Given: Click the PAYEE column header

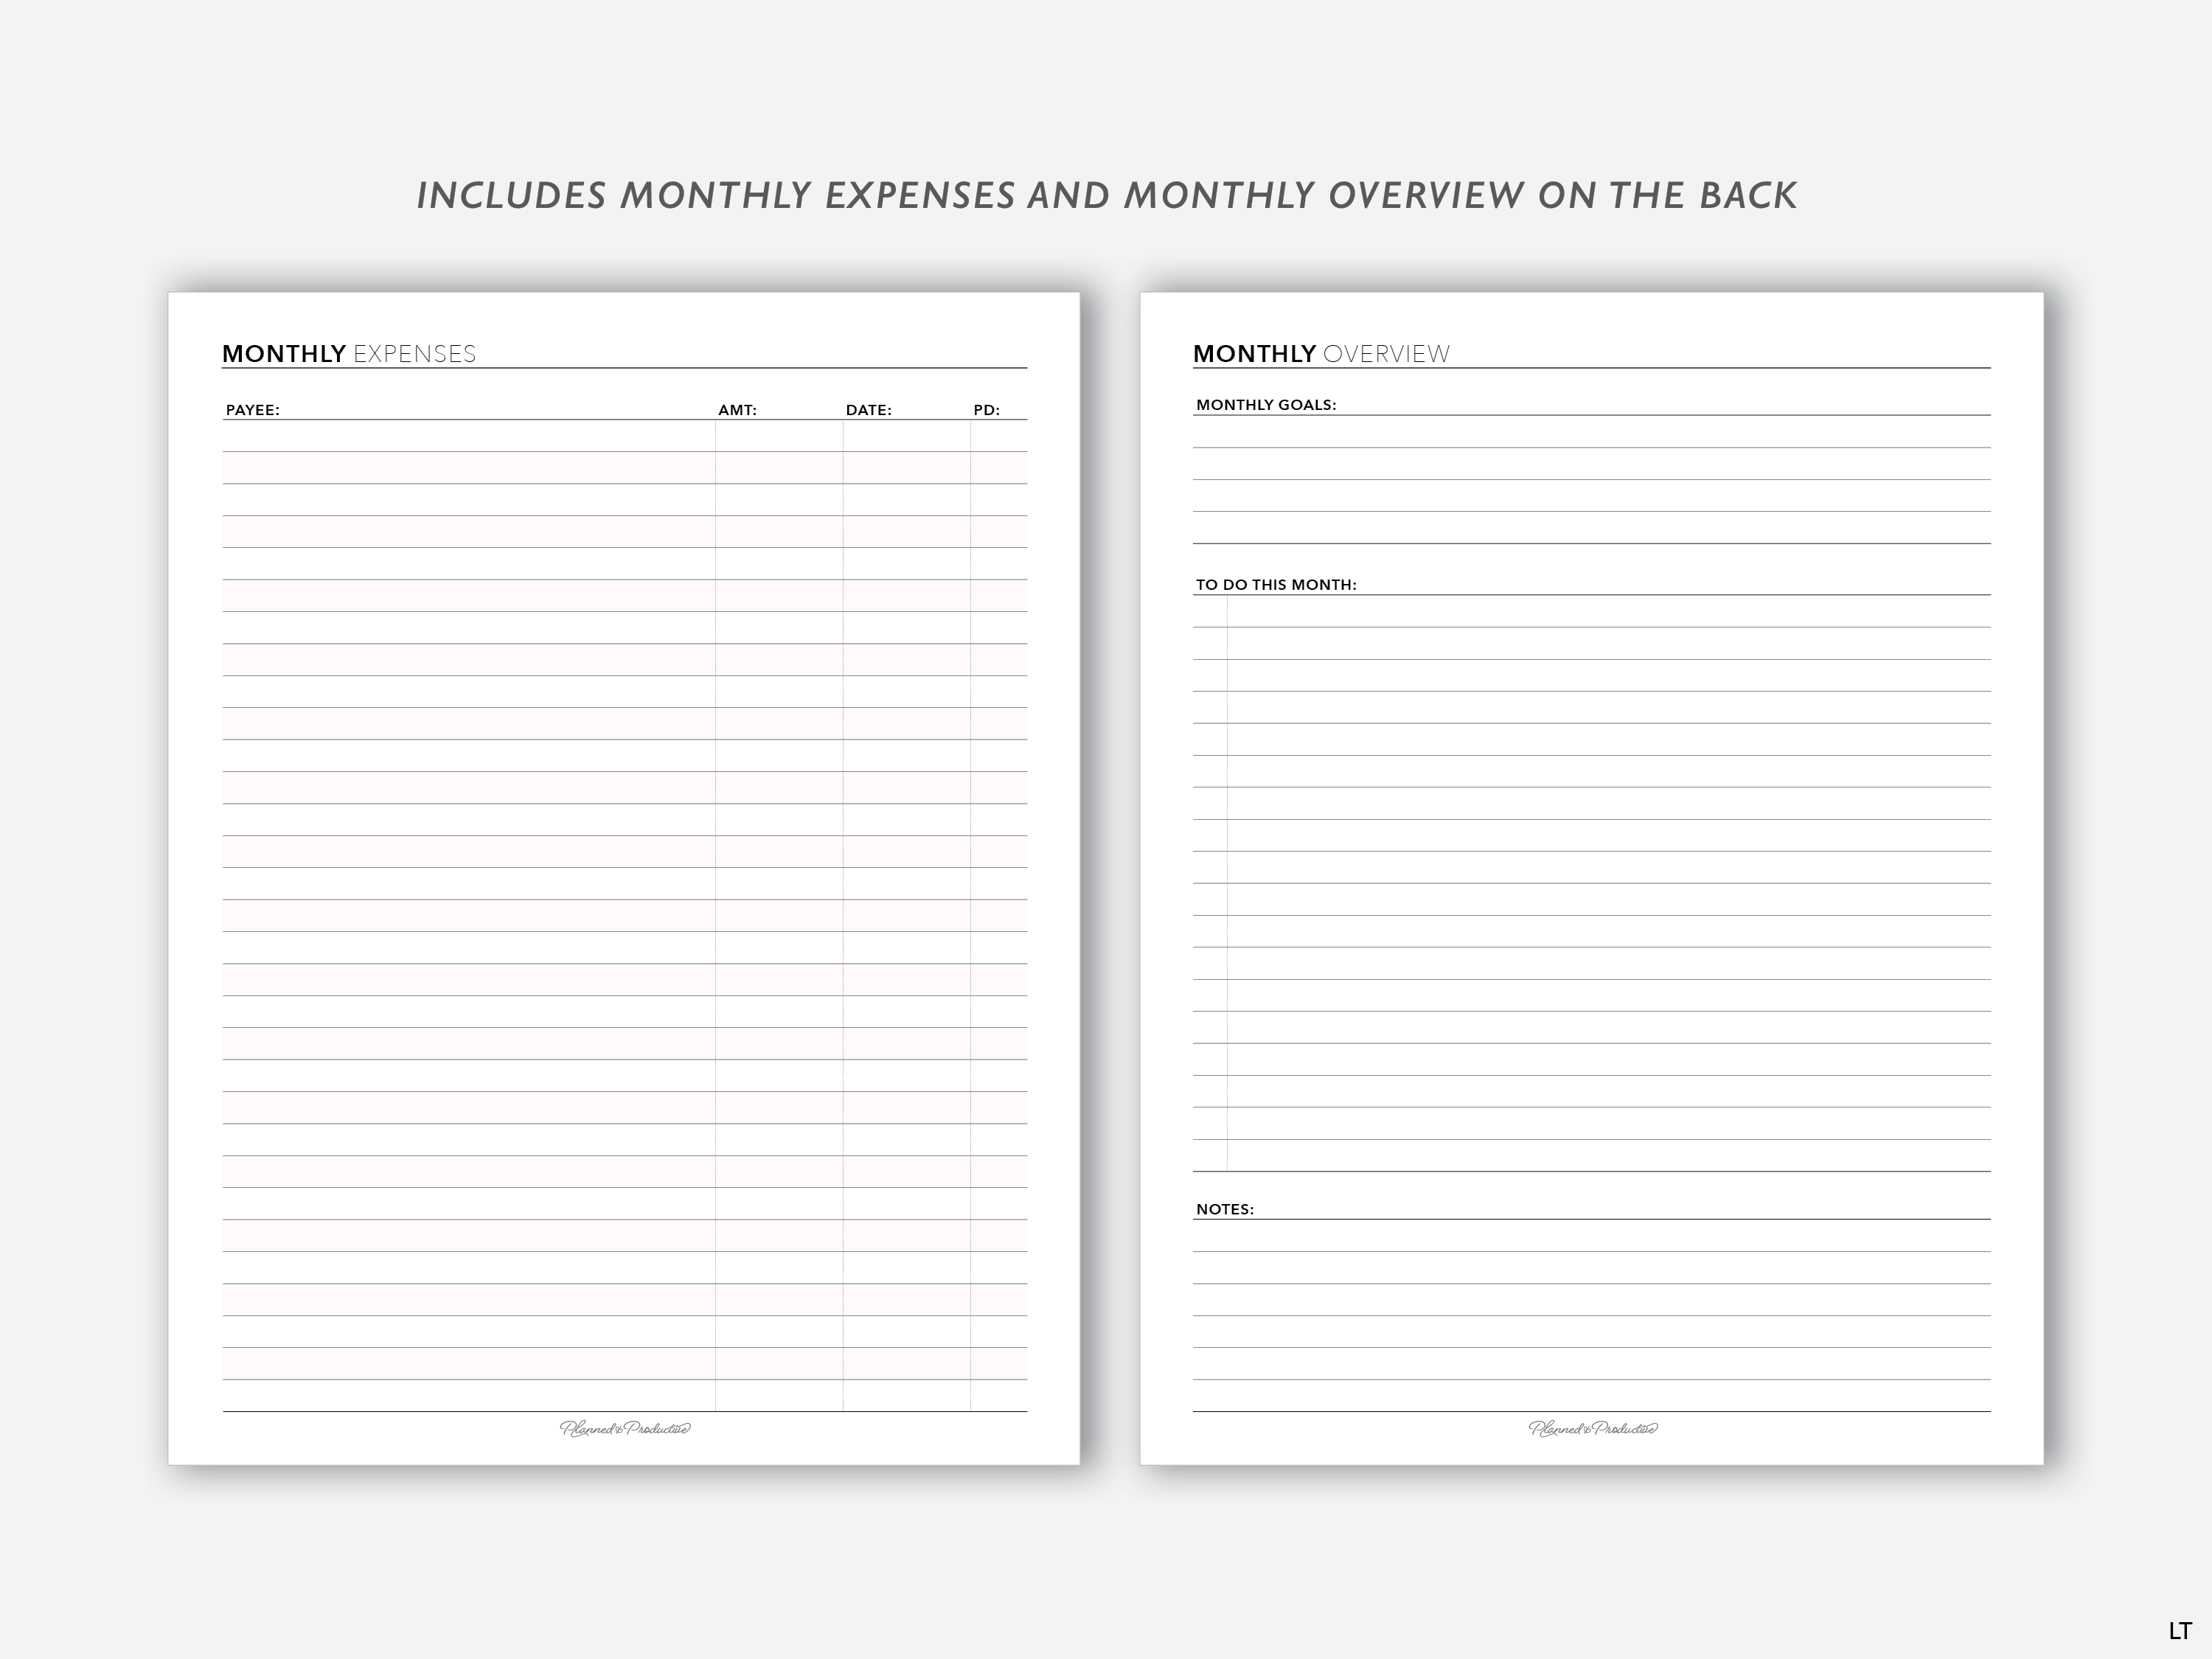Looking at the screenshot, I should 253,410.
